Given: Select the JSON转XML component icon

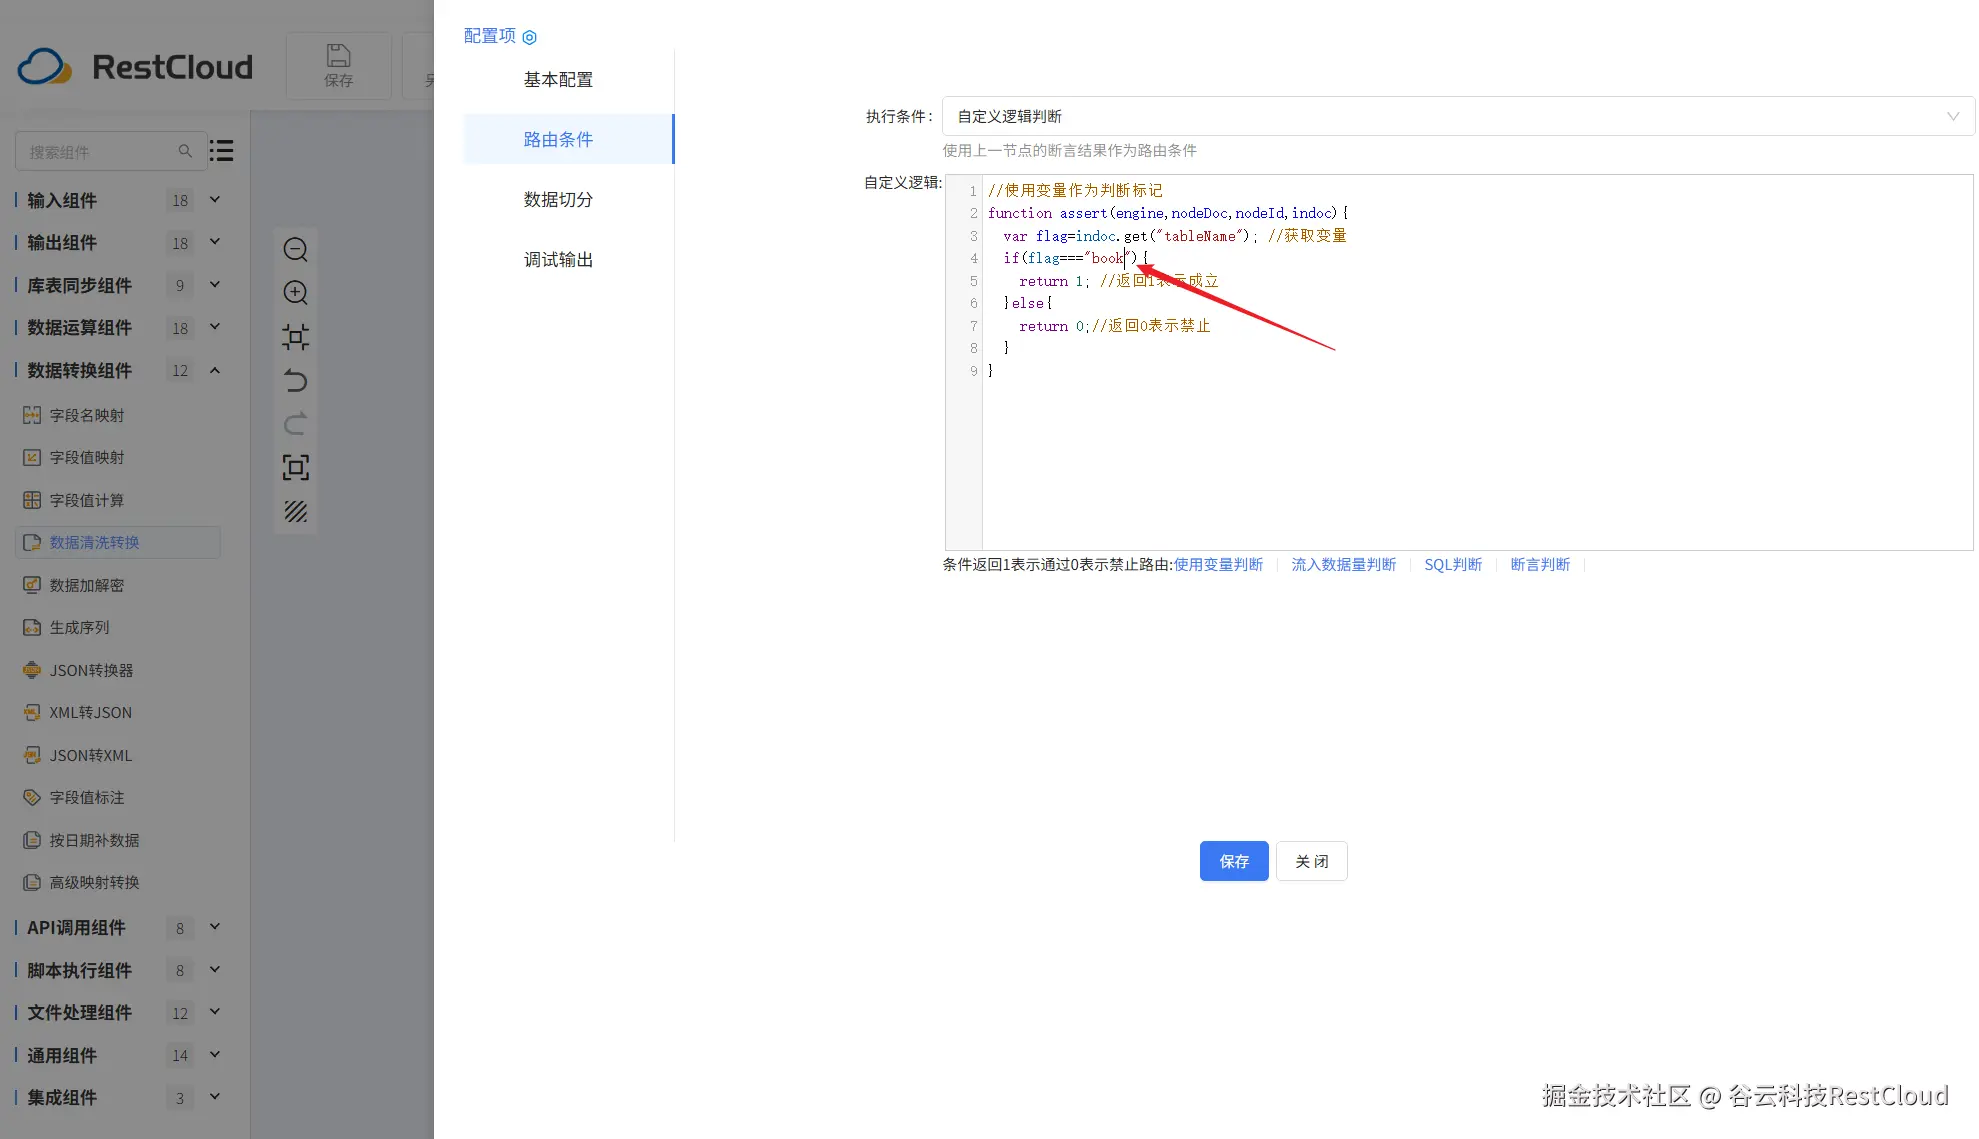Looking at the screenshot, I should (x=32, y=755).
